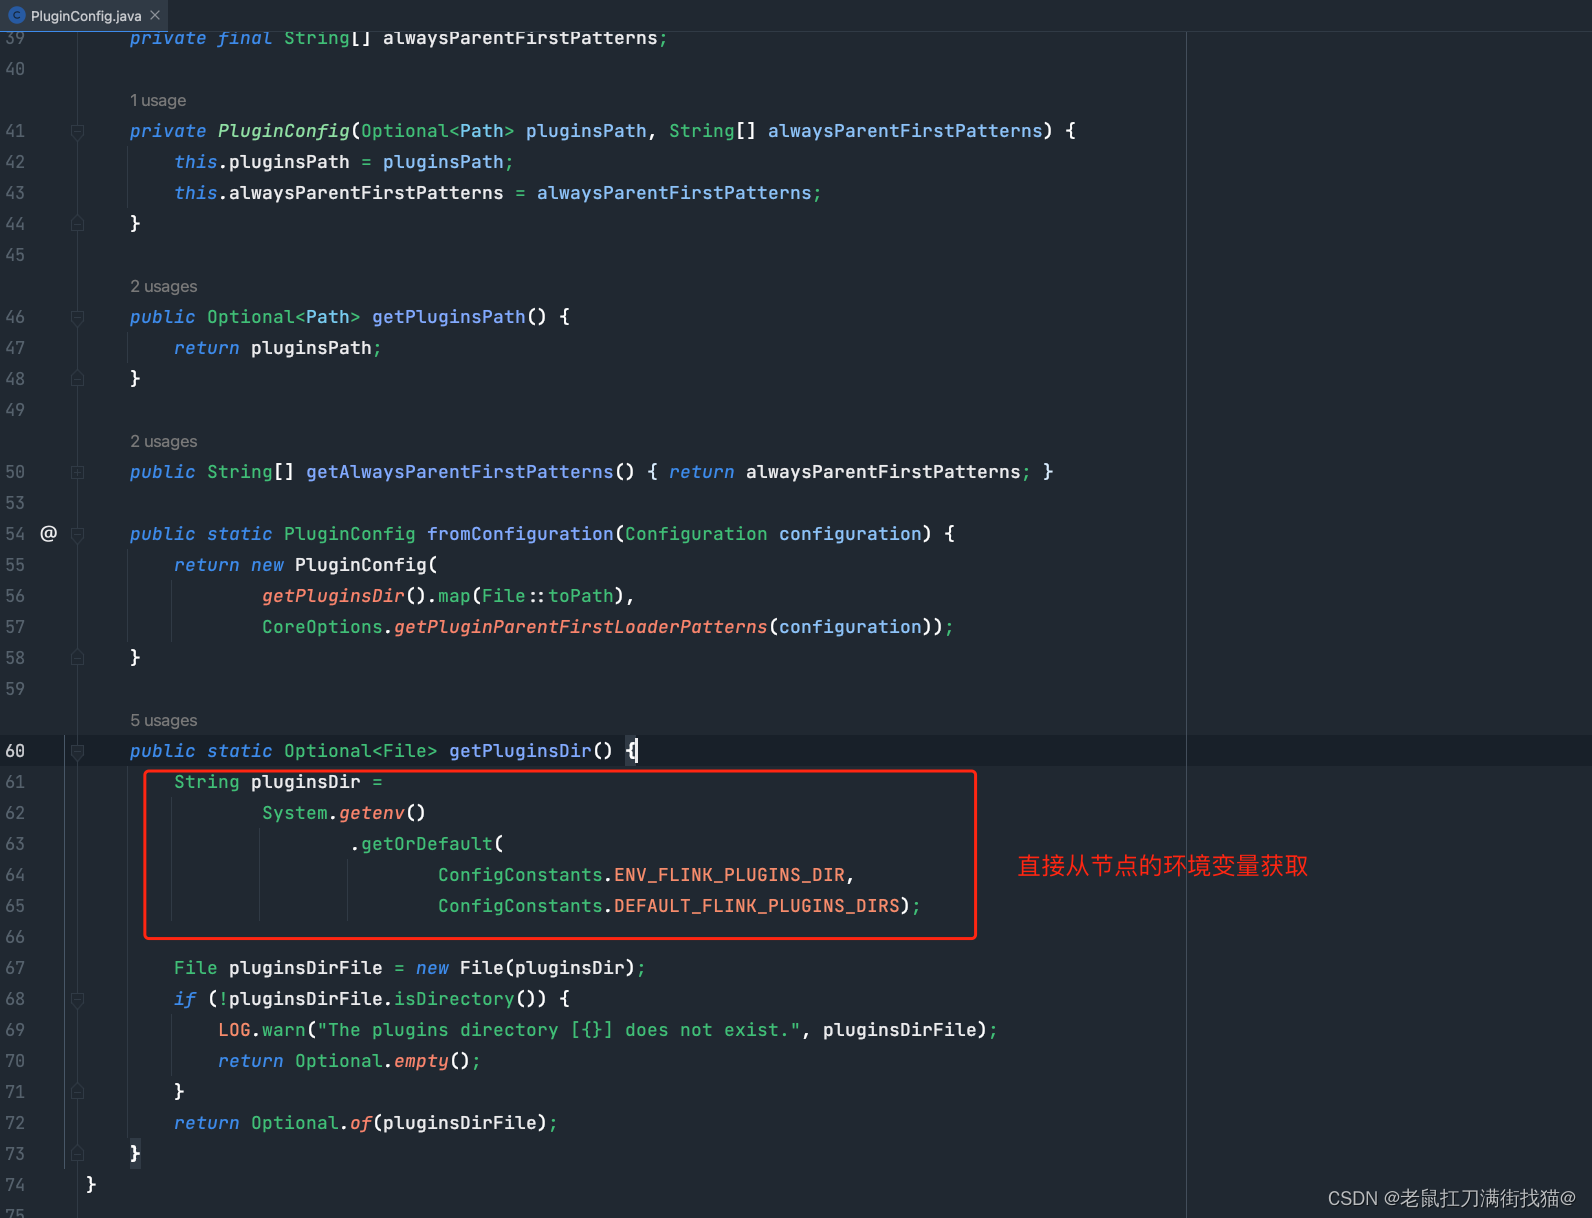Collapse the getPluginsDir method at line 60
This screenshot has width=1592, height=1218.
pos(77,751)
